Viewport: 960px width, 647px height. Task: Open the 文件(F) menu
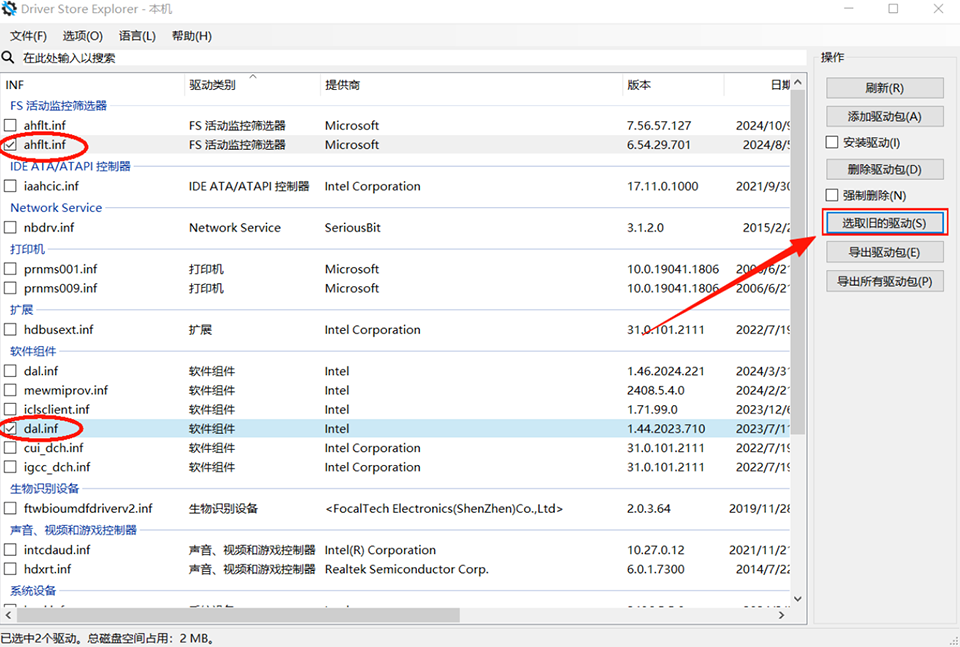coord(28,36)
